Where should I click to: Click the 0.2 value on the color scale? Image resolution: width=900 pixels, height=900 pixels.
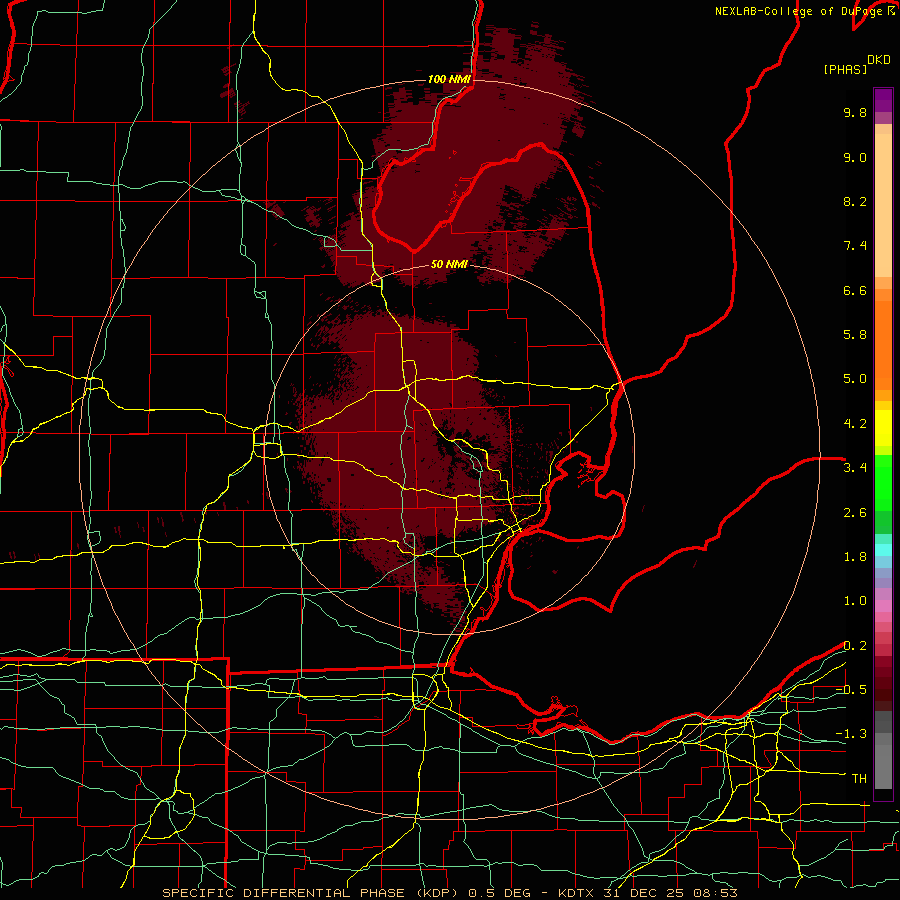(855, 646)
